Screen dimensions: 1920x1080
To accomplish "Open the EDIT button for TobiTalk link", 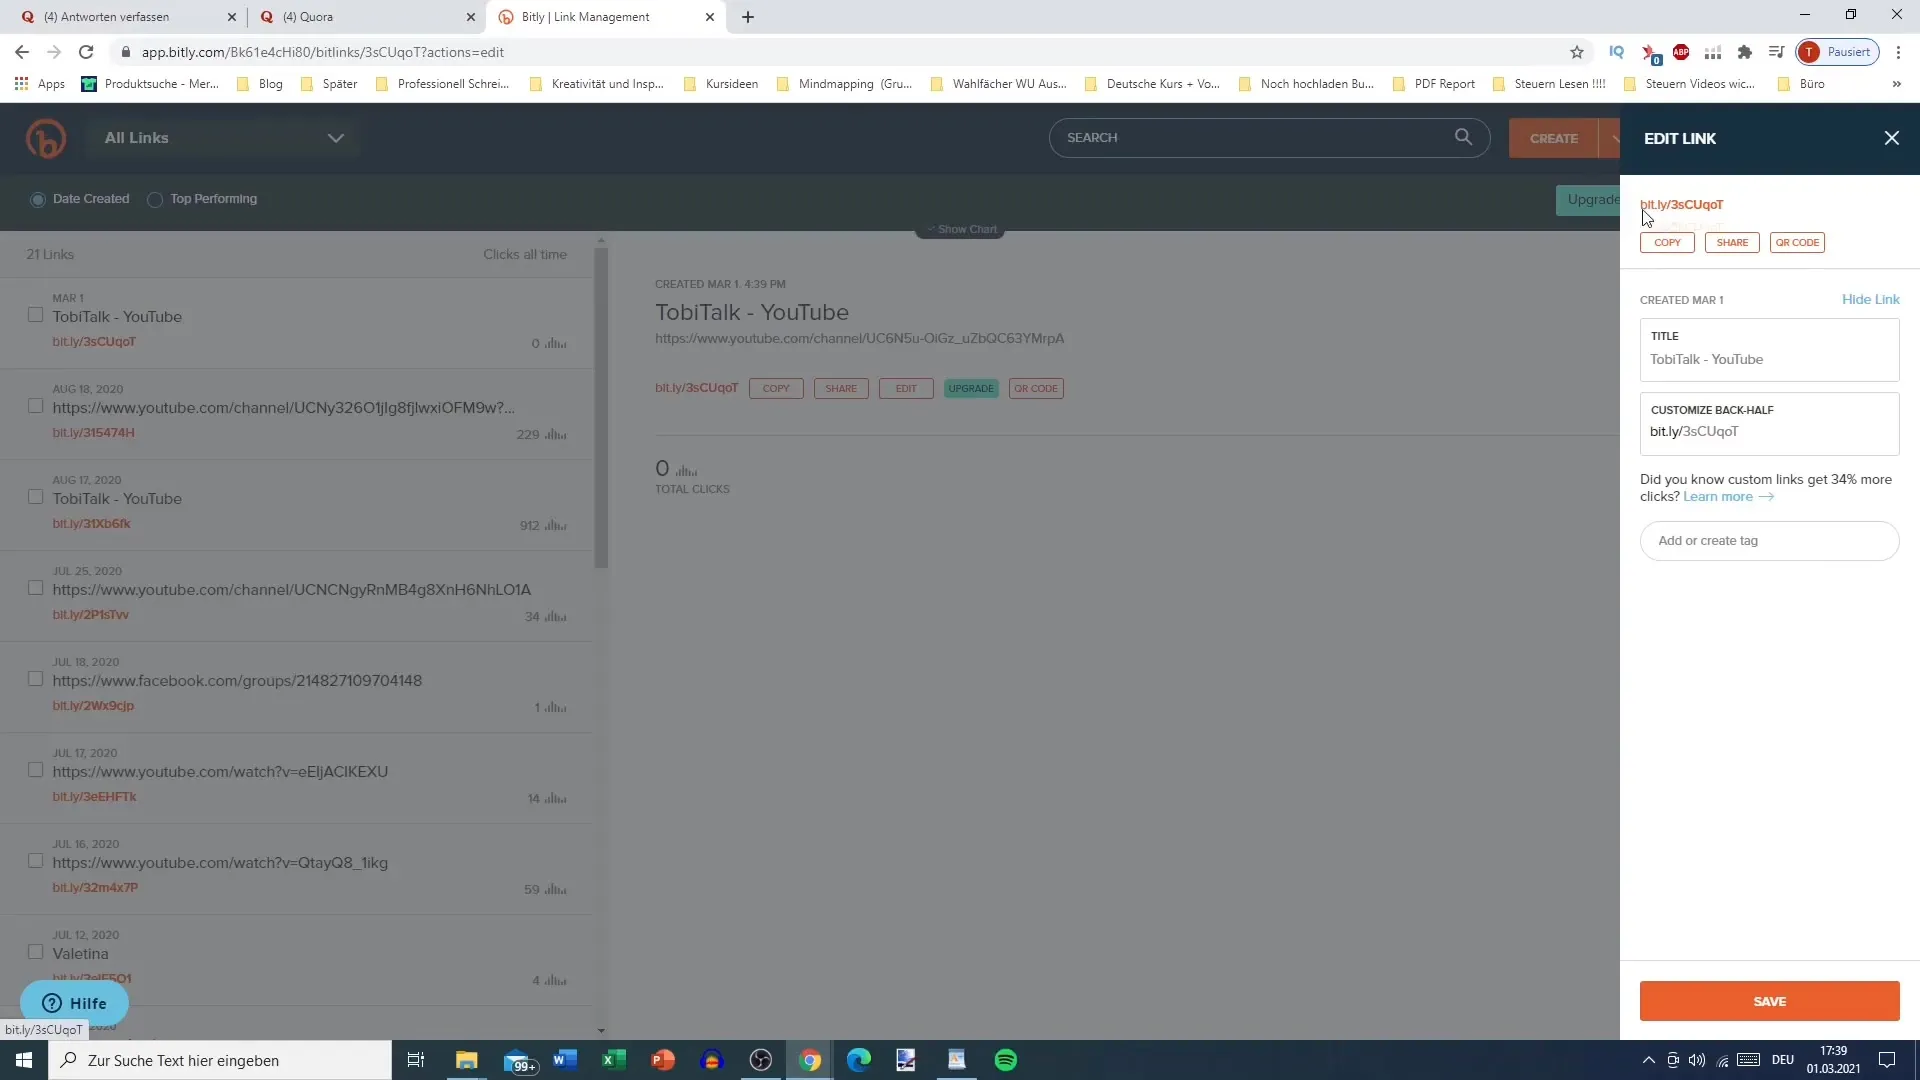I will coord(906,388).
